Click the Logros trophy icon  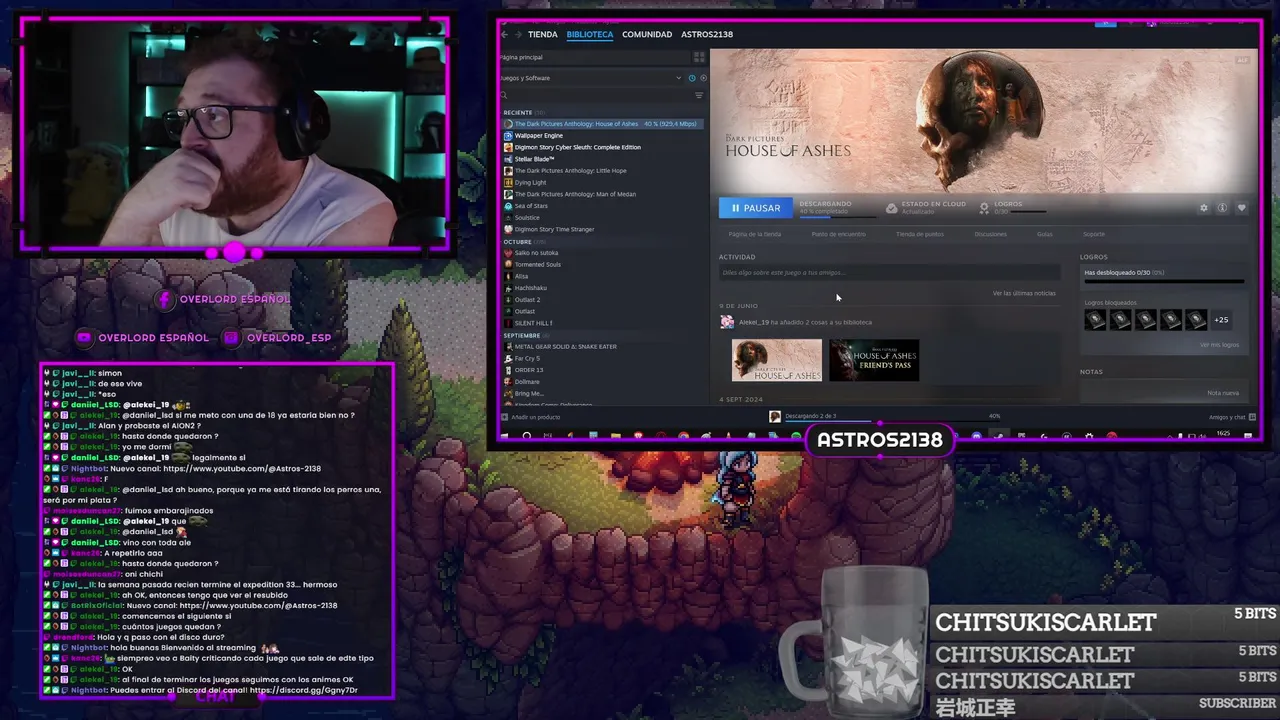984,208
